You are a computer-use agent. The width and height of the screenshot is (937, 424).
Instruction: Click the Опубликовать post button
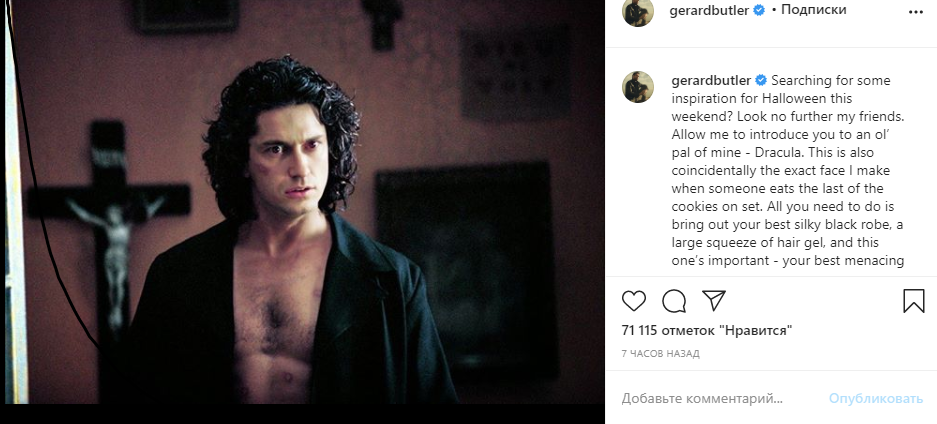(876, 398)
